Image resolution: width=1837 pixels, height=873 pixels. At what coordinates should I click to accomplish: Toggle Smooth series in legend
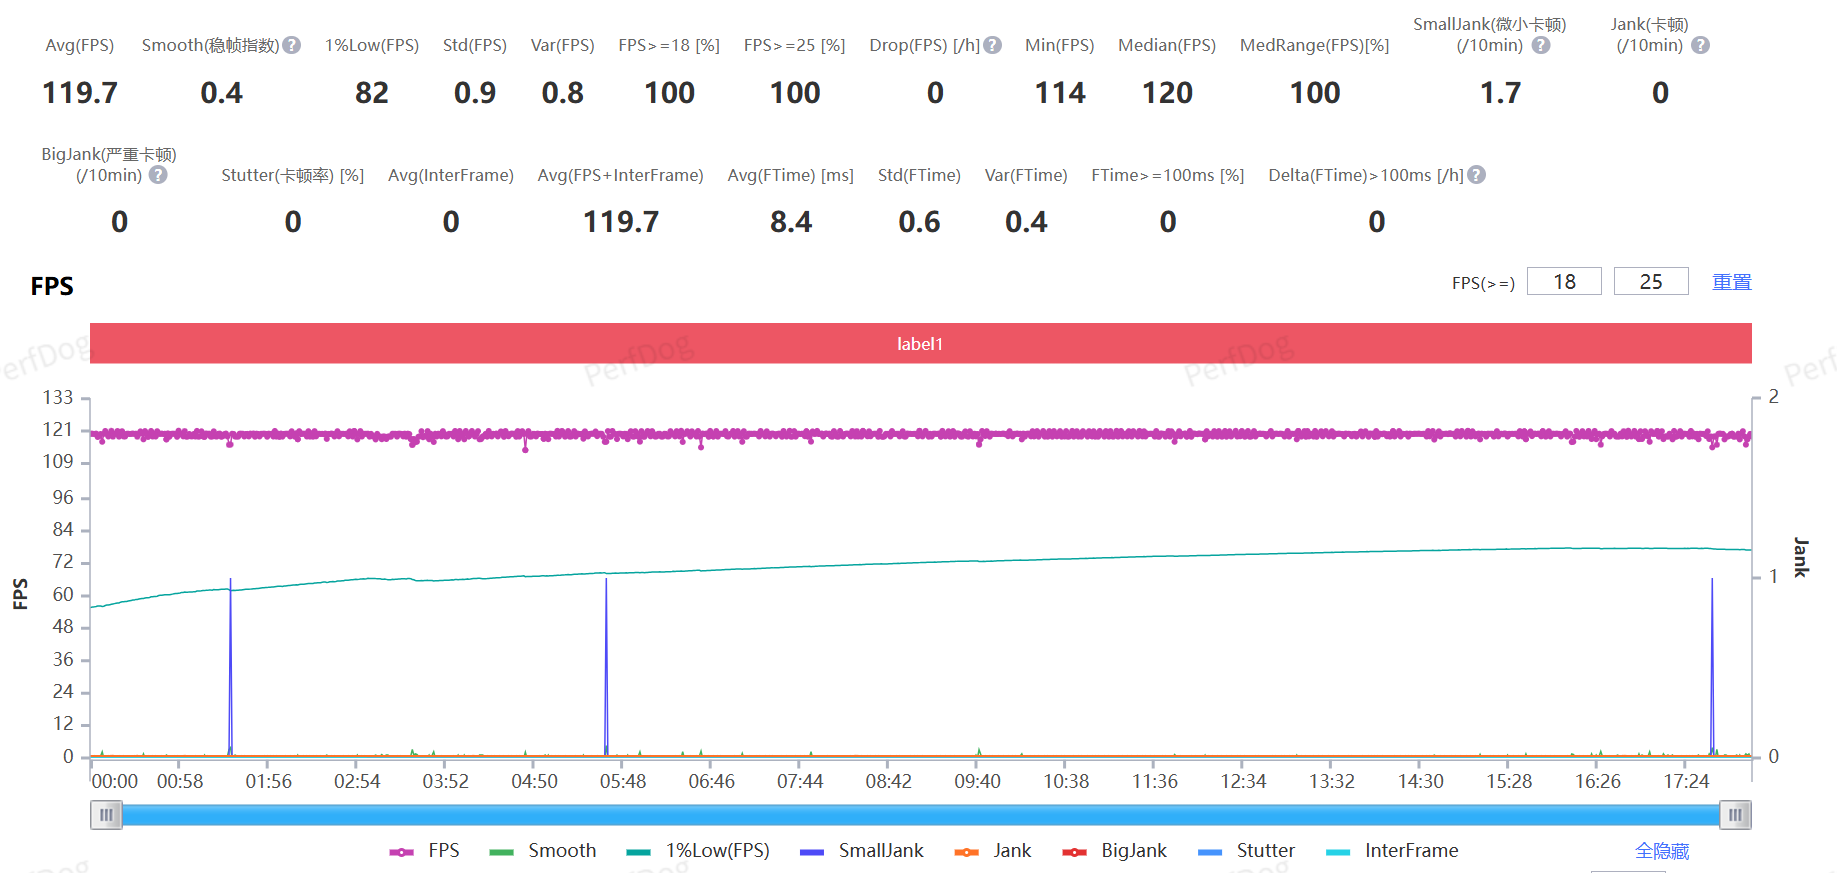pos(543,851)
